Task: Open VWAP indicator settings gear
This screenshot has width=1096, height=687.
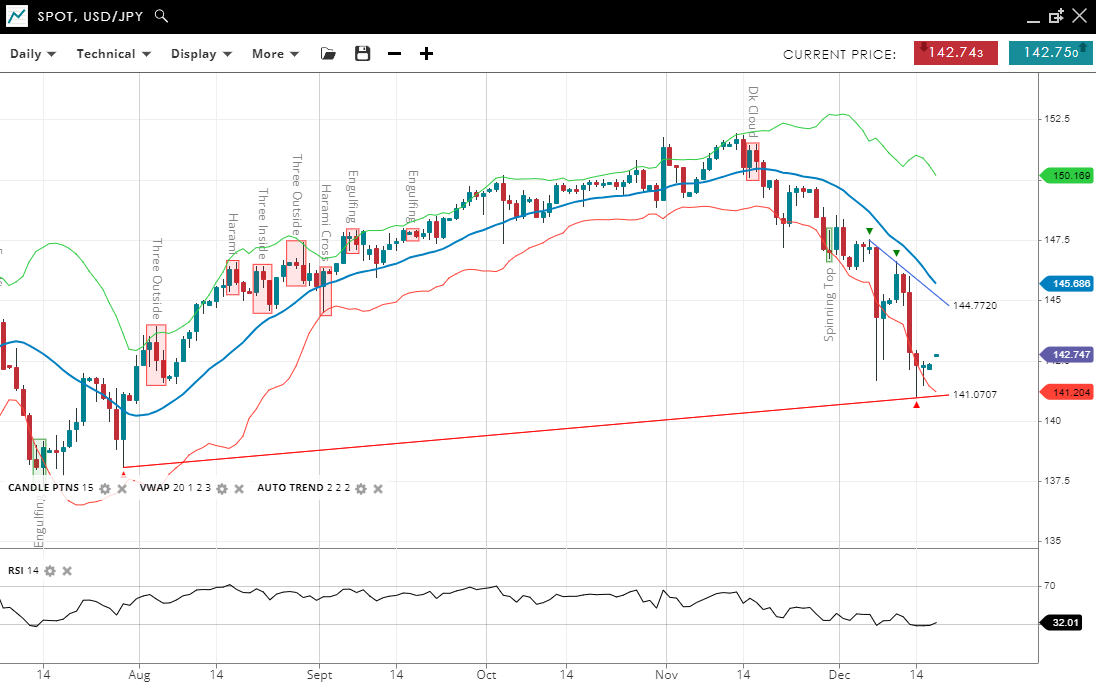Action: [222, 489]
